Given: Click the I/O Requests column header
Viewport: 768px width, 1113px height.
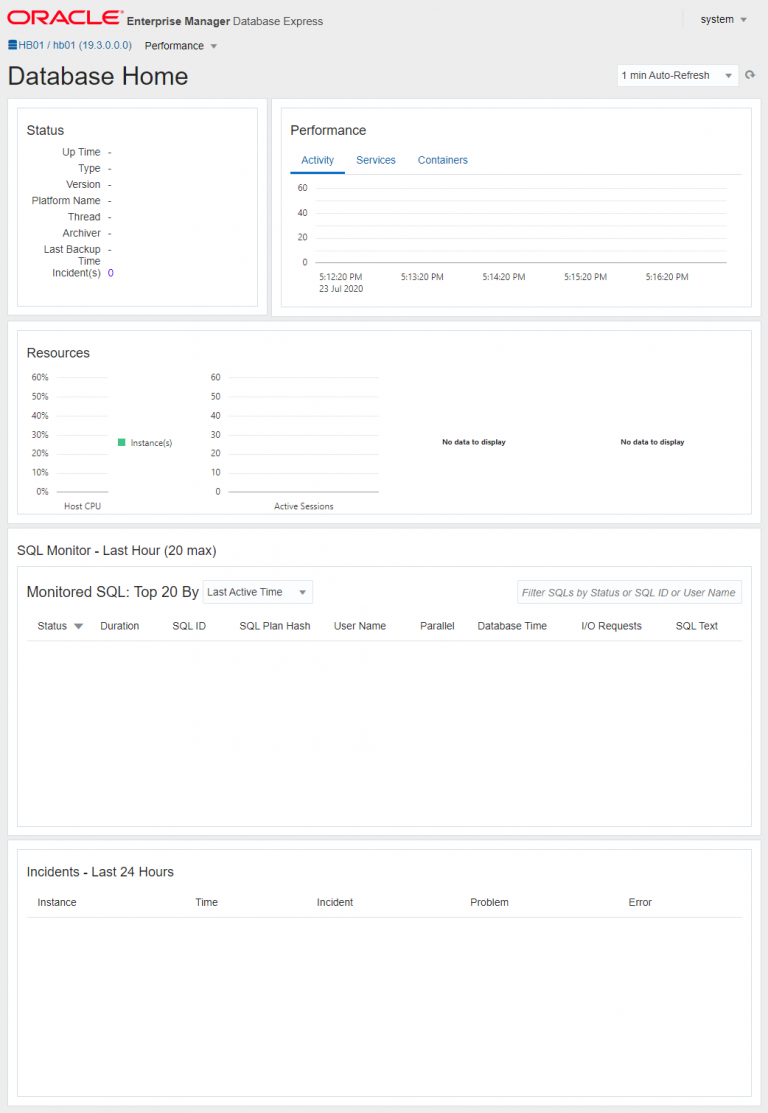Looking at the screenshot, I should click(611, 626).
